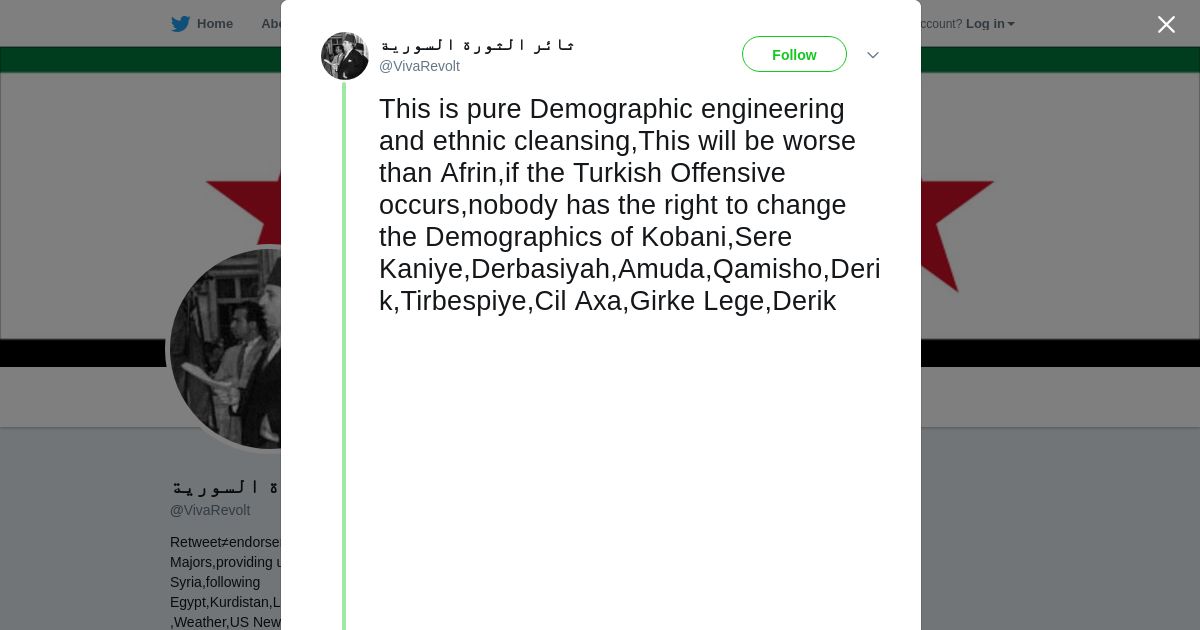Click the @VivaRevolt handle in the tweet header
Image resolution: width=1200 pixels, height=630 pixels.
[419, 66]
